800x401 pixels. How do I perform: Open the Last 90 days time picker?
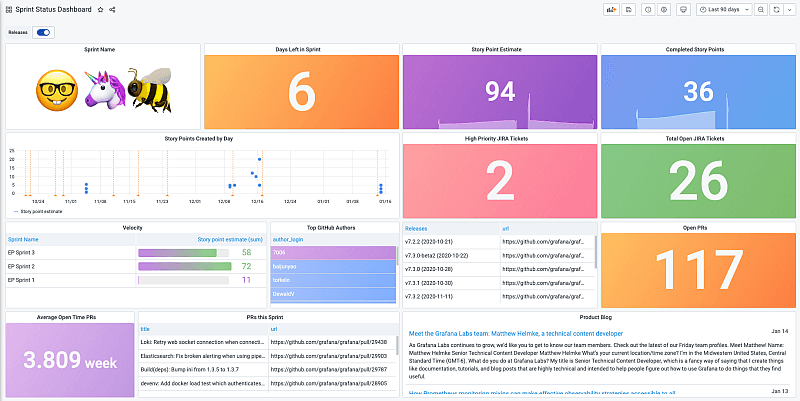724,10
